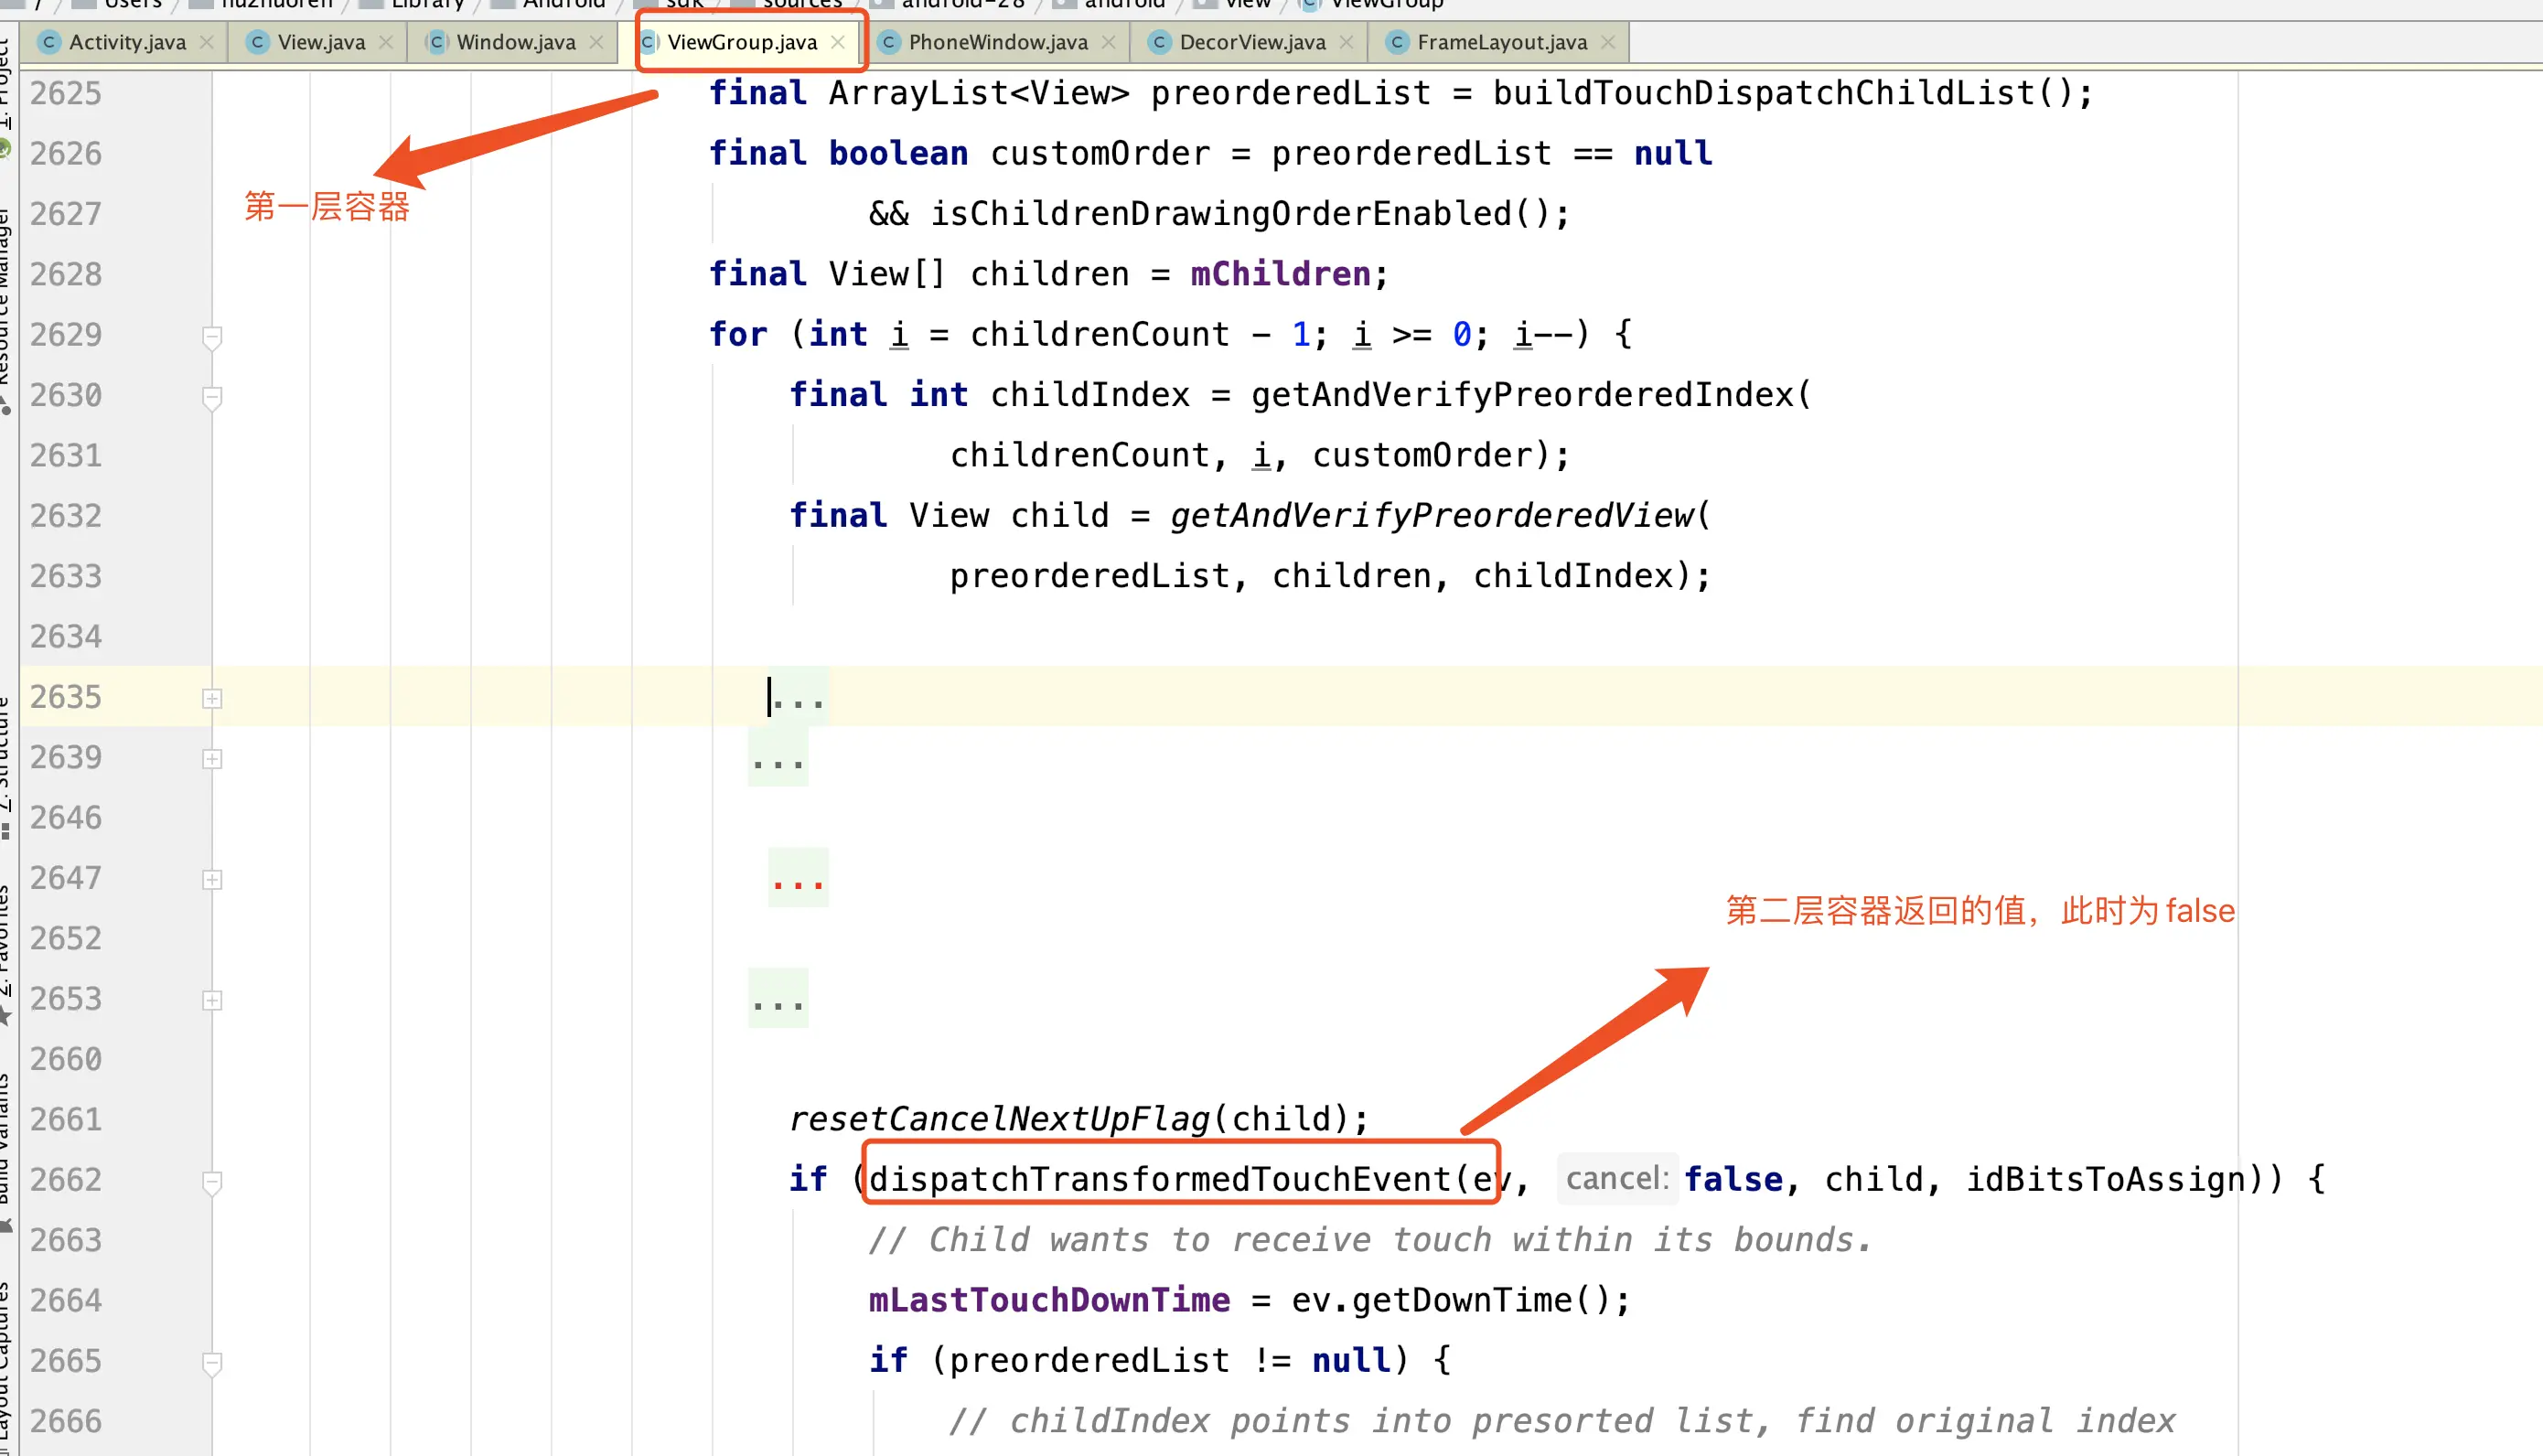Open the Window.java tab
The width and height of the screenshot is (2543, 1456).
(515, 42)
